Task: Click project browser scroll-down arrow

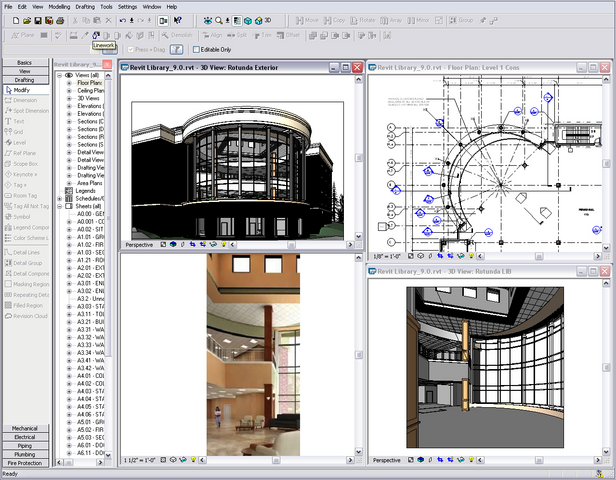Action: pyautogui.click(x=108, y=455)
